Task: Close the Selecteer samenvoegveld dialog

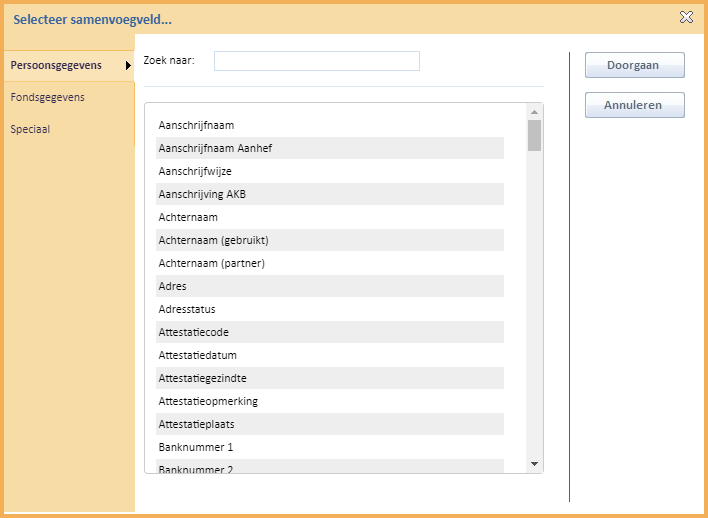Action: pos(686,18)
